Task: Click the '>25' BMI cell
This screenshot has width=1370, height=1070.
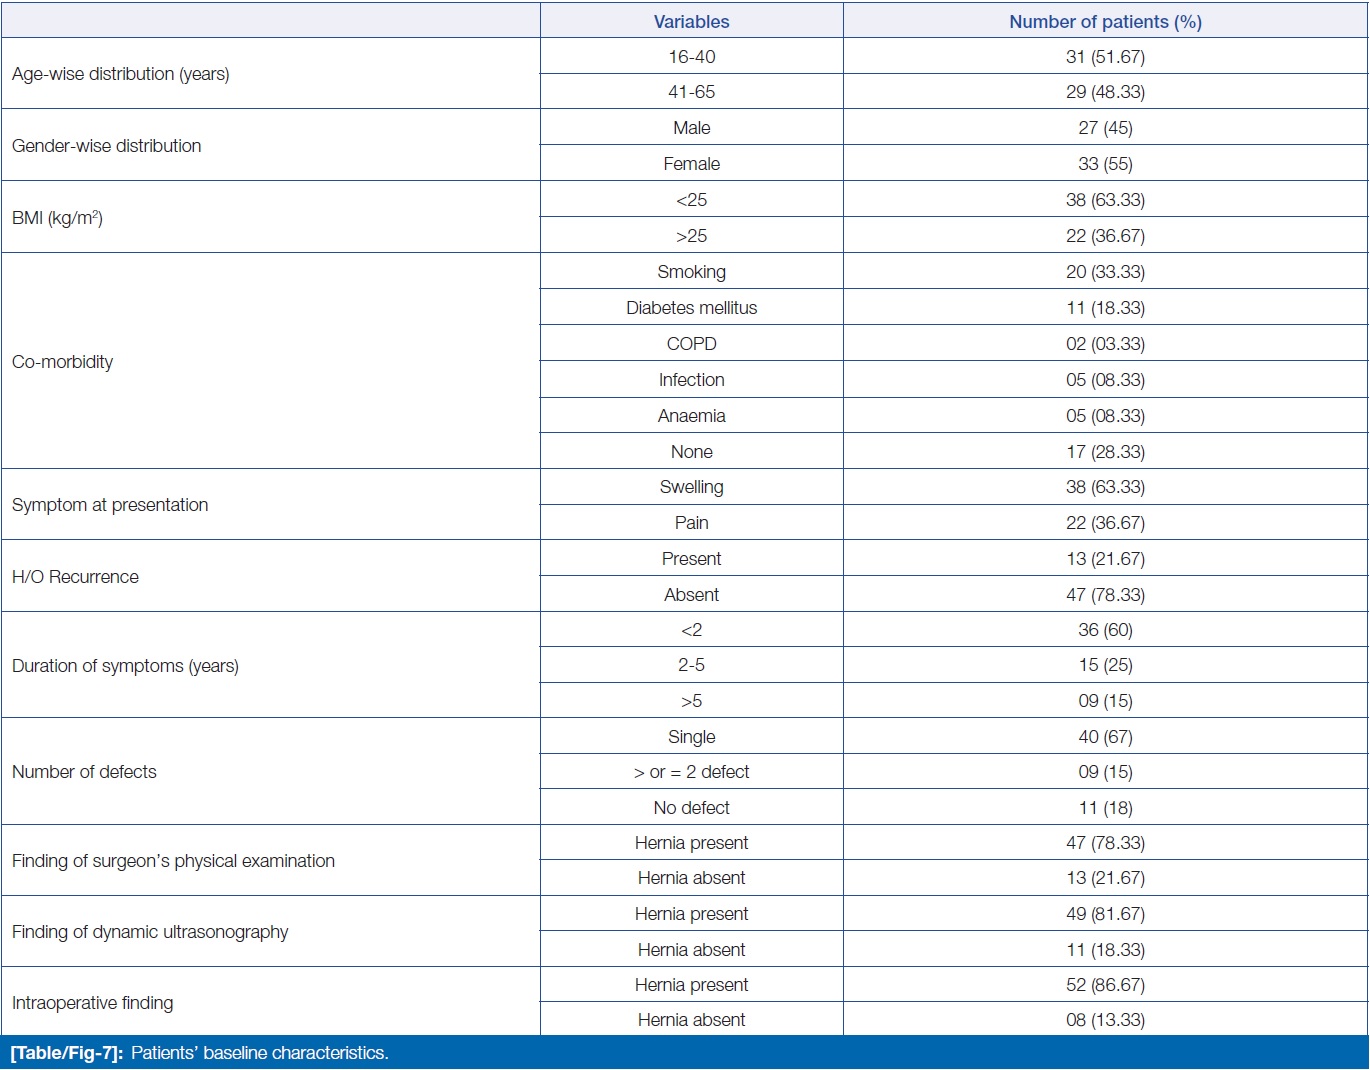Action: pos(691,236)
